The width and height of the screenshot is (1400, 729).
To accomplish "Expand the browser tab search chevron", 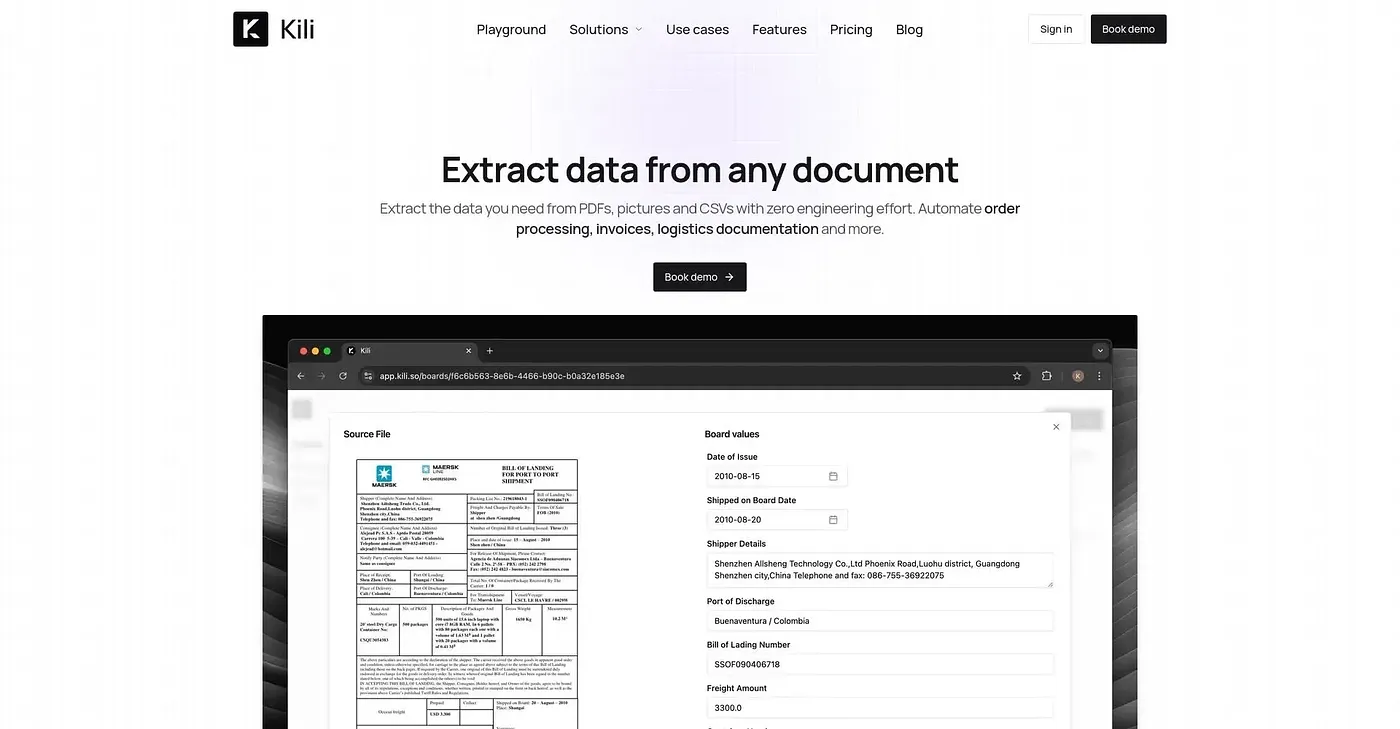I will [1101, 351].
